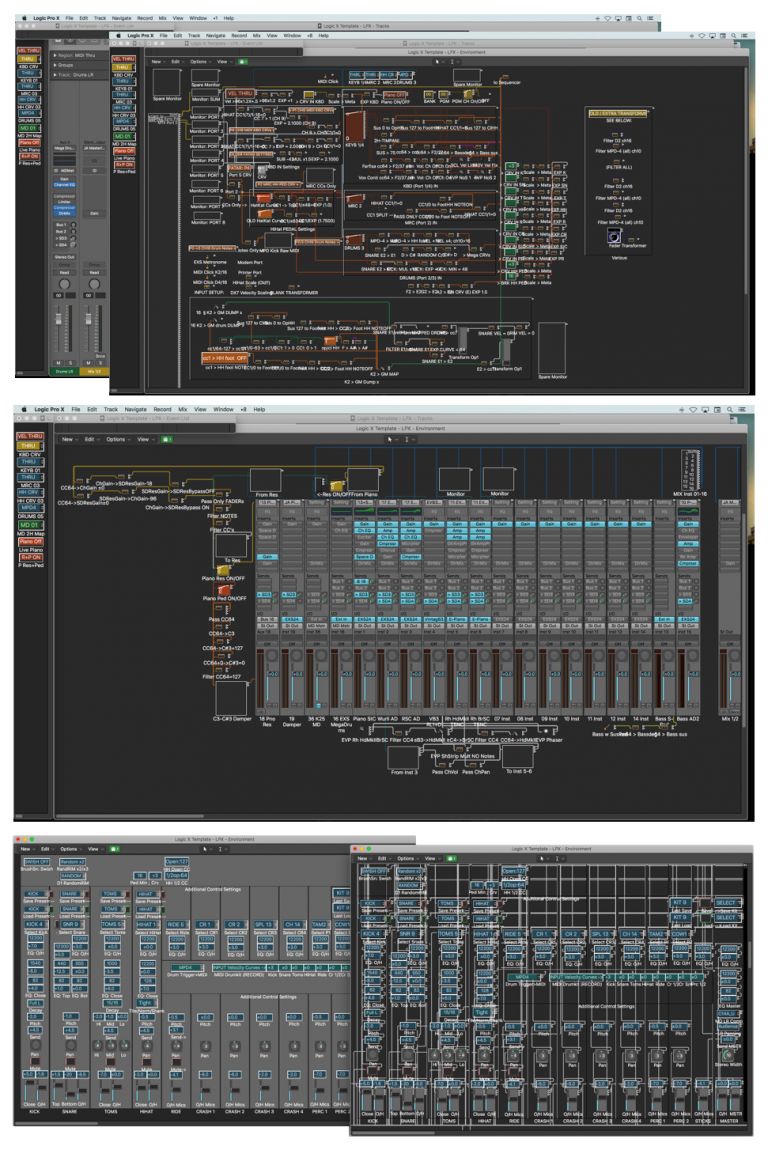
Task: Click volume fader of '18 Pno Res' channel strip
Action: [x=267, y=686]
